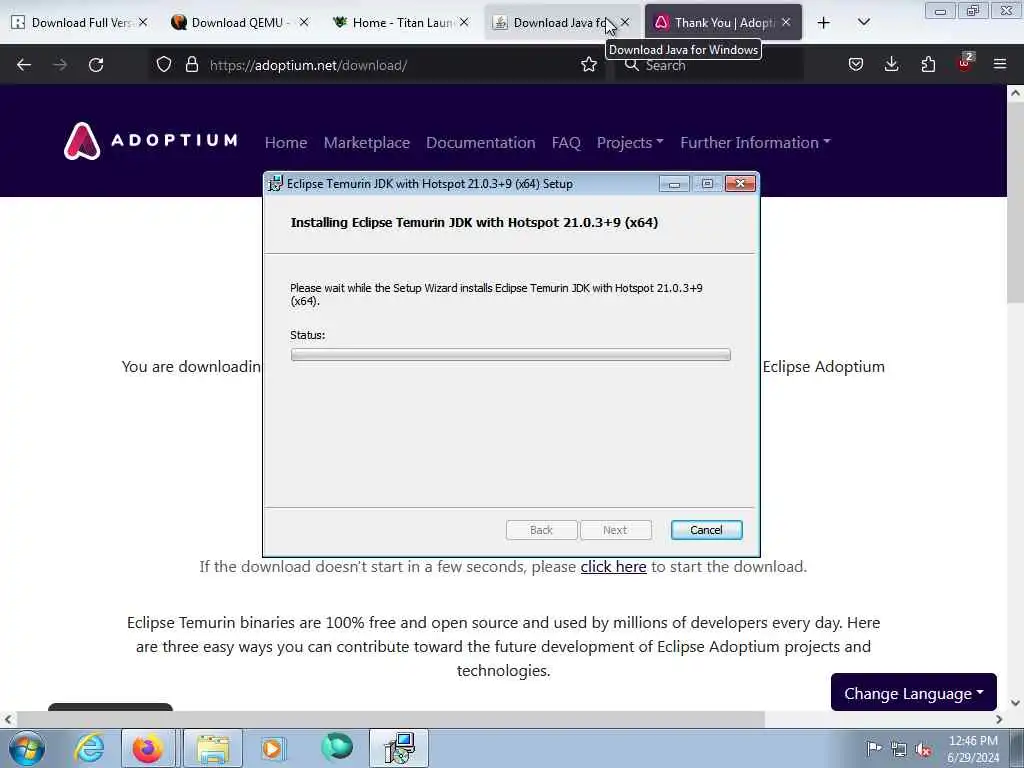This screenshot has width=1024, height=768.
Task: Switch to Firefox in the taskbar
Action: 148,748
